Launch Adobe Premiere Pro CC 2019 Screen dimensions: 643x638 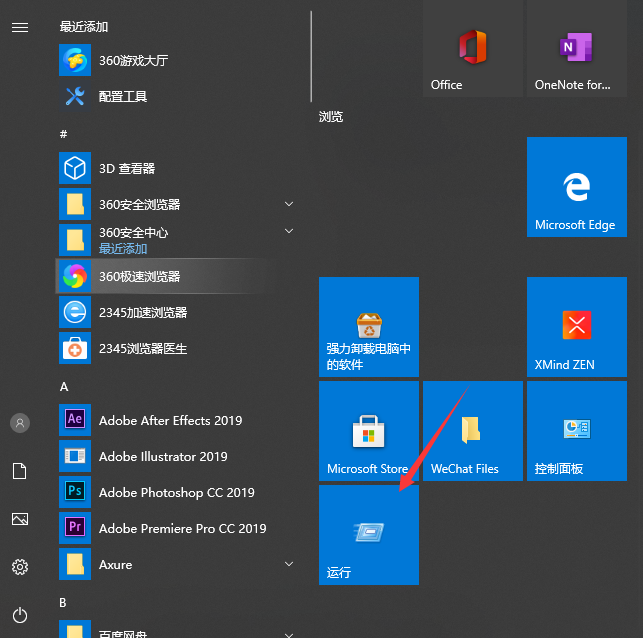click(182, 528)
